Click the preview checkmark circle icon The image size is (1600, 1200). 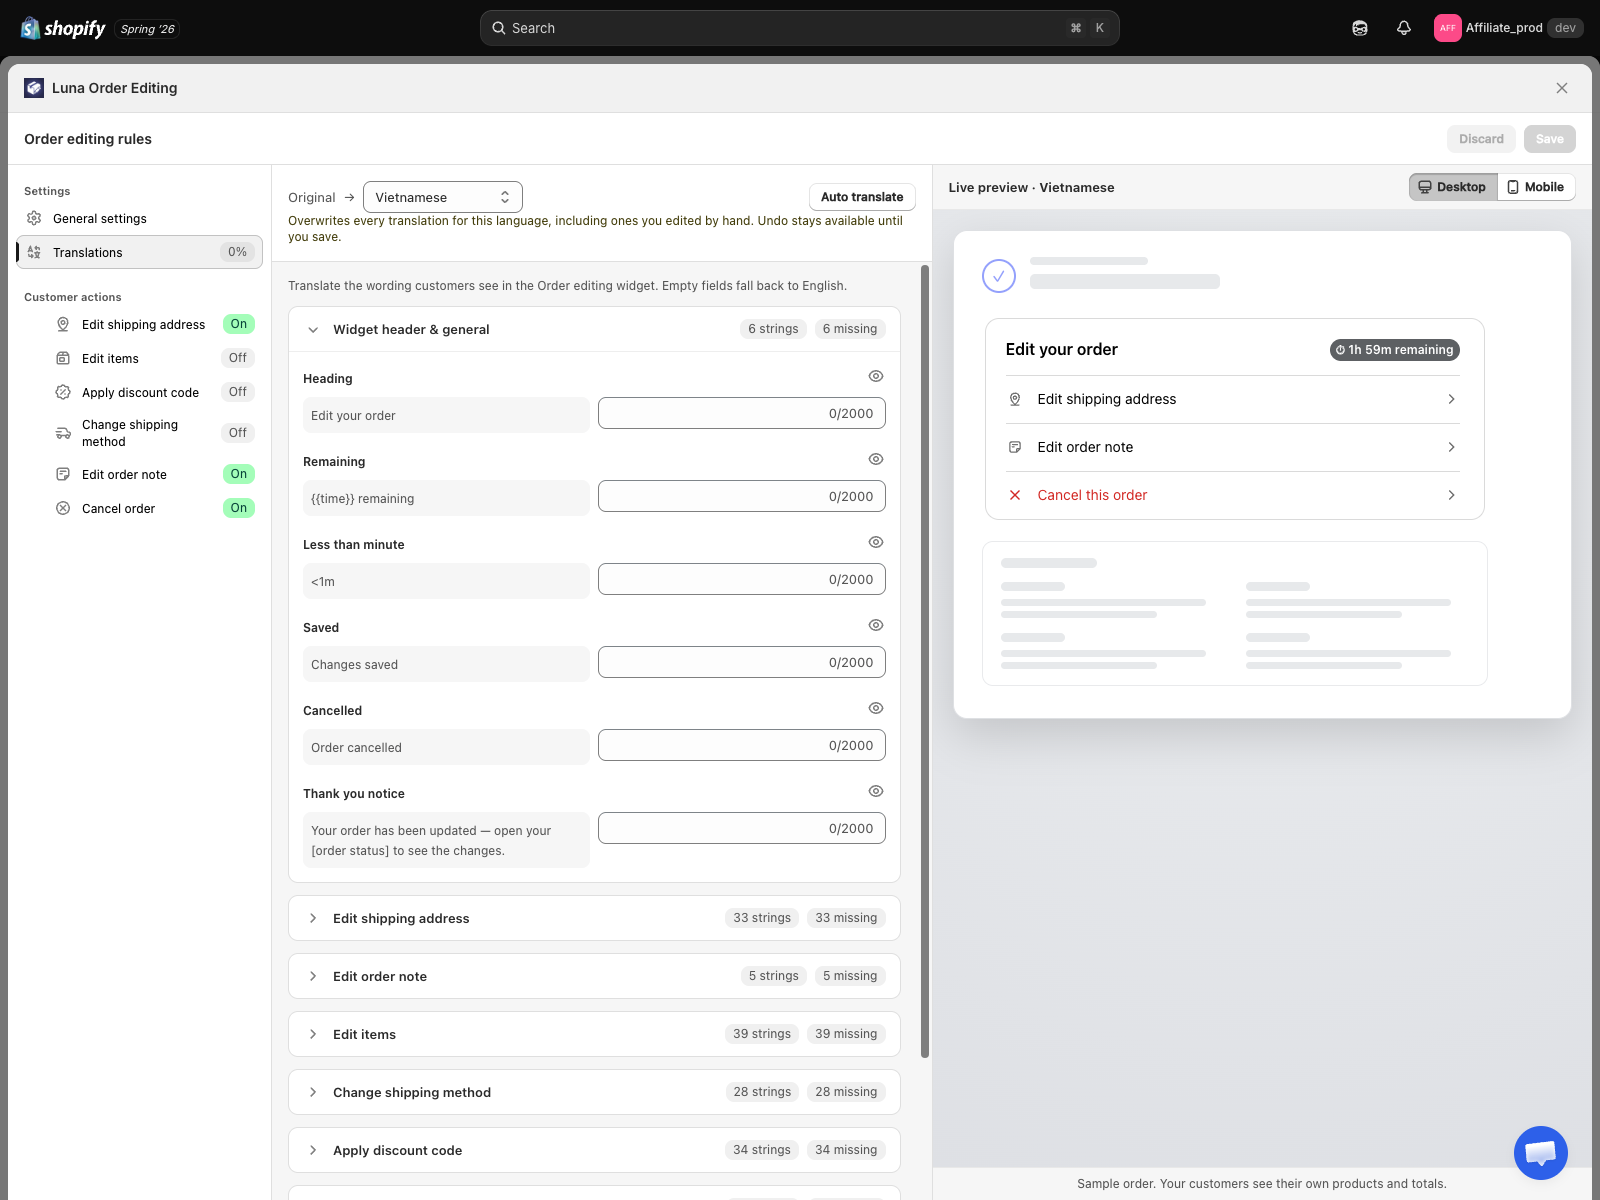point(999,276)
